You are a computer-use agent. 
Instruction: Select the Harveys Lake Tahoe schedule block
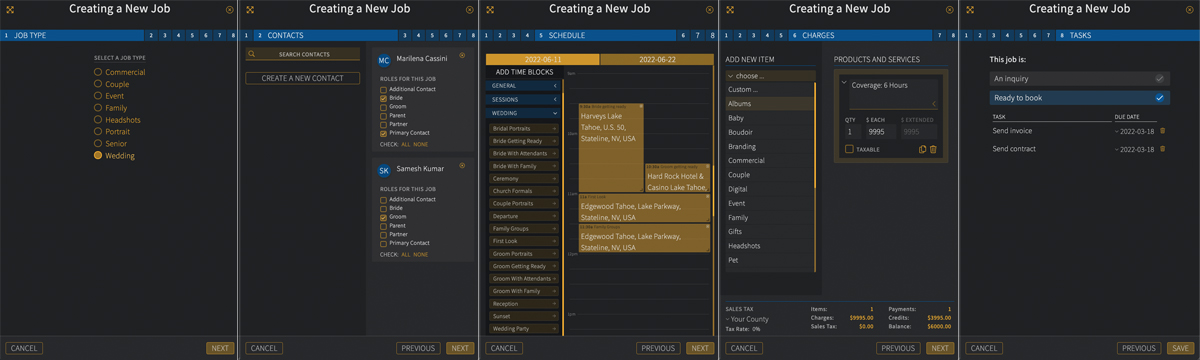(610, 148)
